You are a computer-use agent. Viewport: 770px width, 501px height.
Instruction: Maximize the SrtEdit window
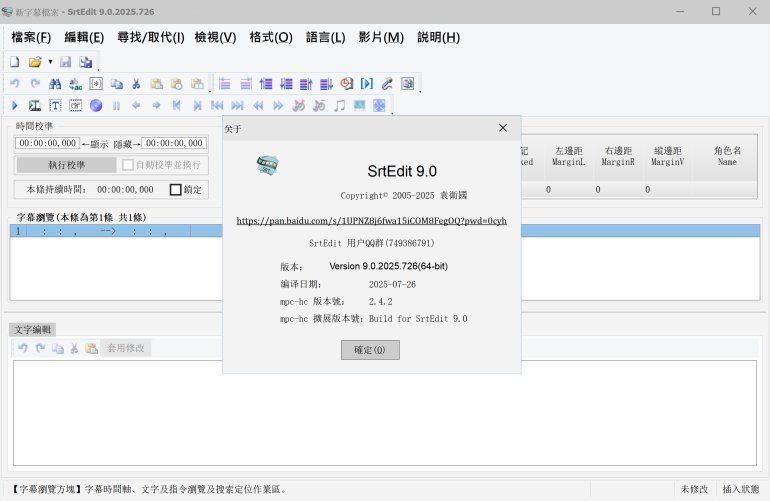pyautogui.click(x=716, y=11)
